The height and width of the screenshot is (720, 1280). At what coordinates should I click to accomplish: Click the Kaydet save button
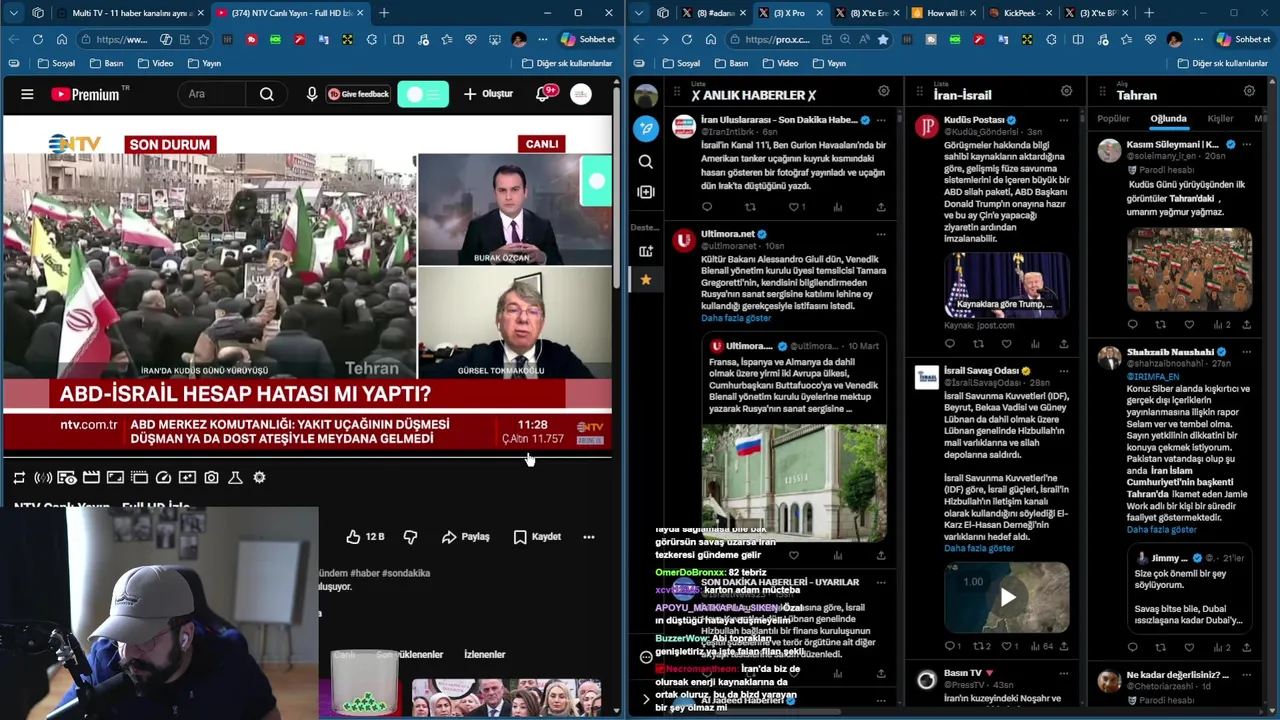537,537
